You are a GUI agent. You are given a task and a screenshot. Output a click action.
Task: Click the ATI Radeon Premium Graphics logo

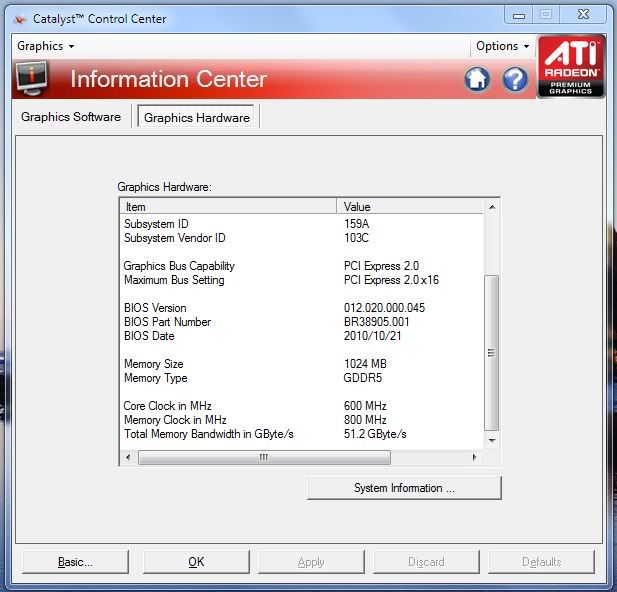pyautogui.click(x=571, y=66)
